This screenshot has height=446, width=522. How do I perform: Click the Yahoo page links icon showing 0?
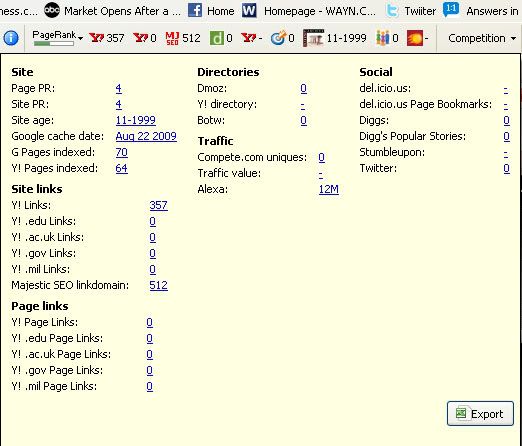(x=140, y=38)
